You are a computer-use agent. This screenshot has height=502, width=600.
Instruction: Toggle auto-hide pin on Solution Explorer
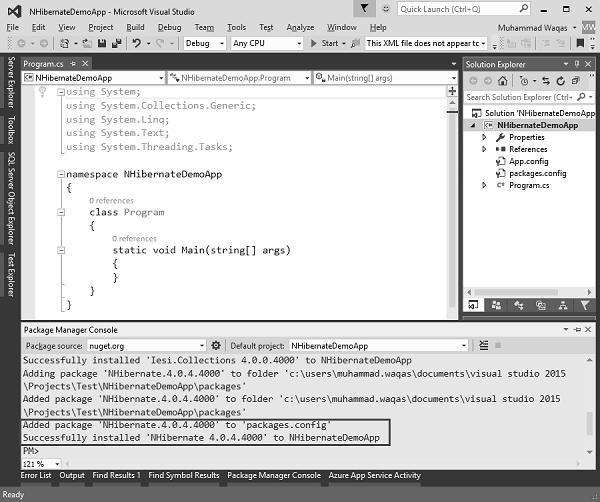[577, 64]
